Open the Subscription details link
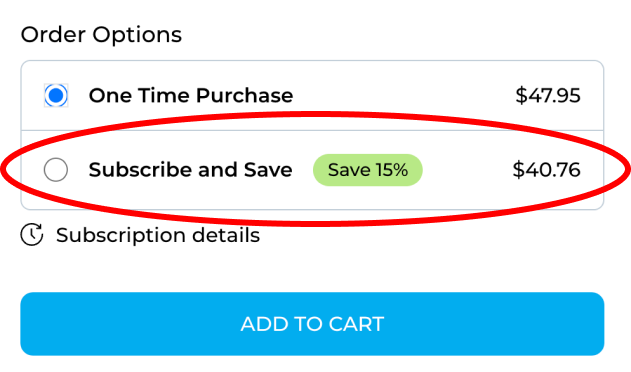Viewport: 631px width, 372px height. 158,235
